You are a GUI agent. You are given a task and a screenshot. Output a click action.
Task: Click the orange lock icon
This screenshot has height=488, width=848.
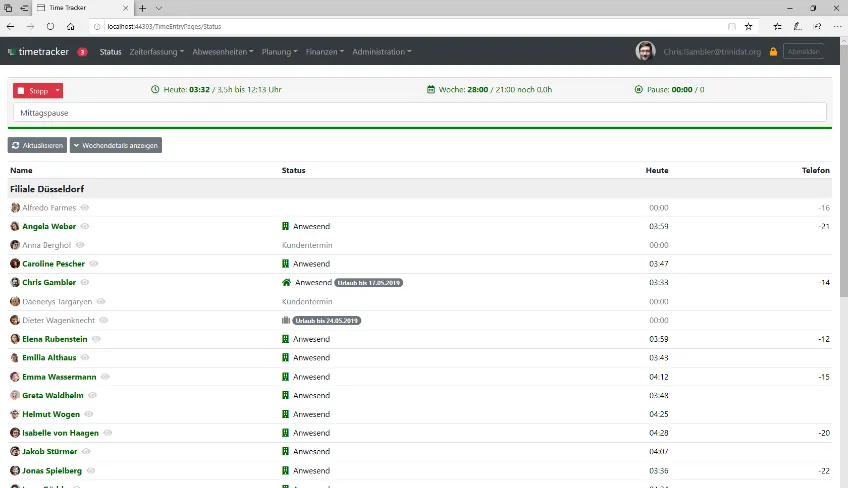(773, 52)
